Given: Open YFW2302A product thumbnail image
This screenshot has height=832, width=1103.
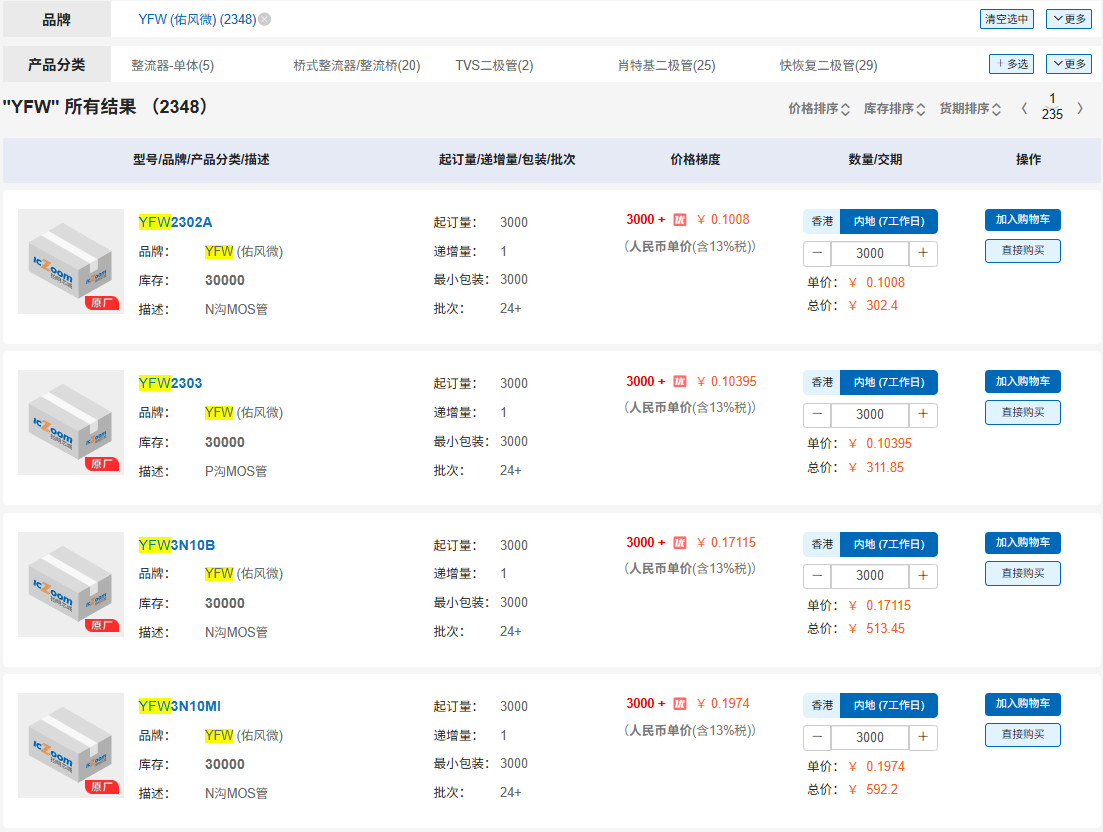Looking at the screenshot, I should [71, 262].
